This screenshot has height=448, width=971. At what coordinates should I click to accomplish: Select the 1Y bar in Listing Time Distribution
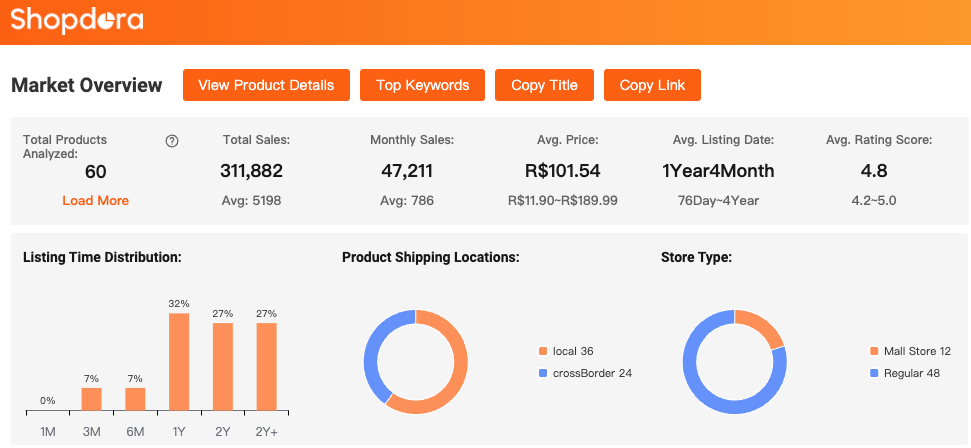179,361
